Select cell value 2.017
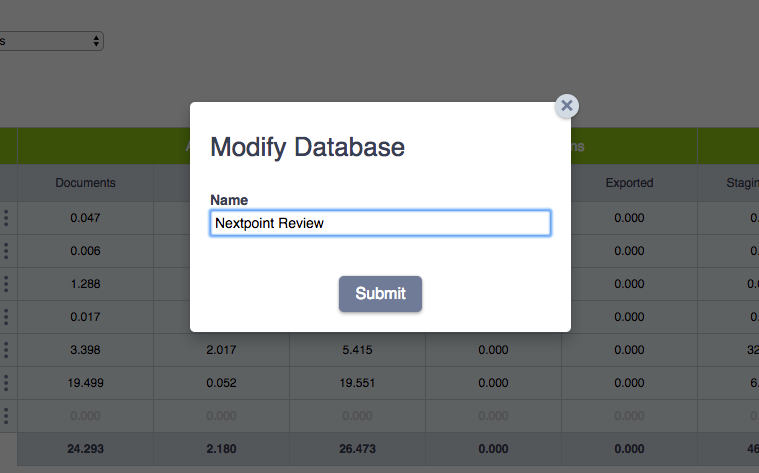 click(221, 350)
